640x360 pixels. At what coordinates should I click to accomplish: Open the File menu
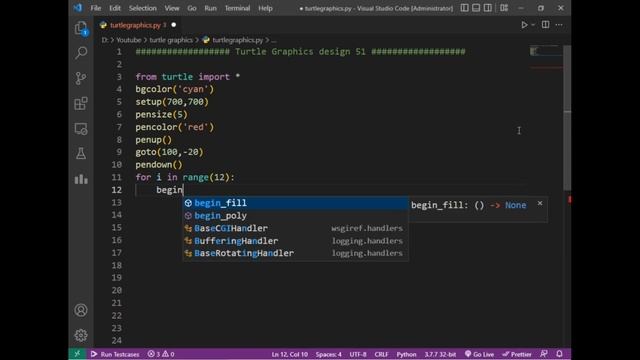96,8
